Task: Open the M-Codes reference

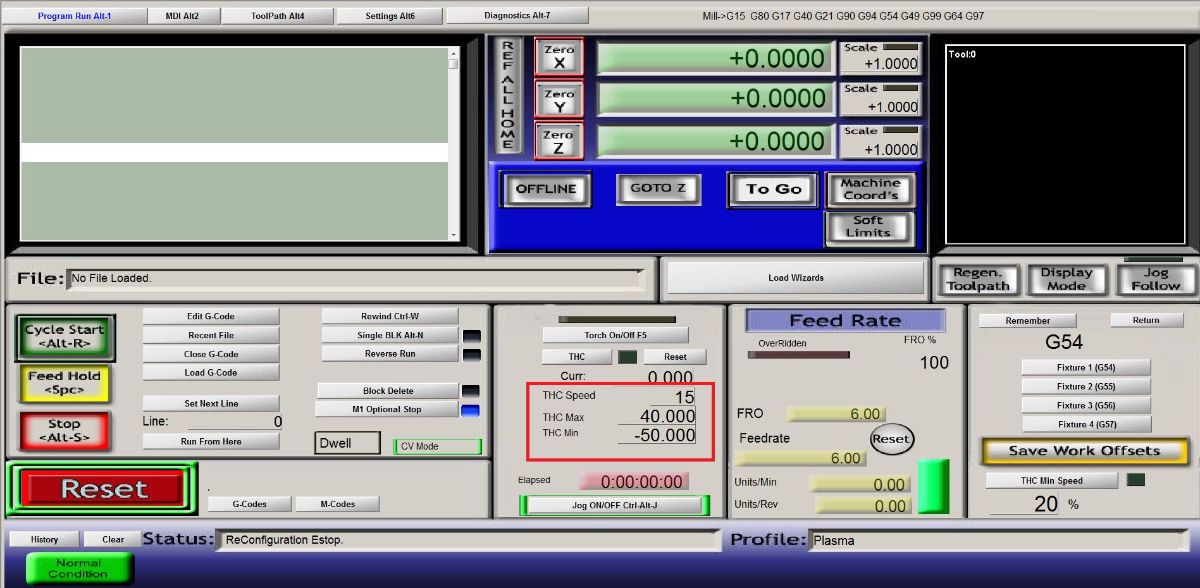Action: pos(338,504)
